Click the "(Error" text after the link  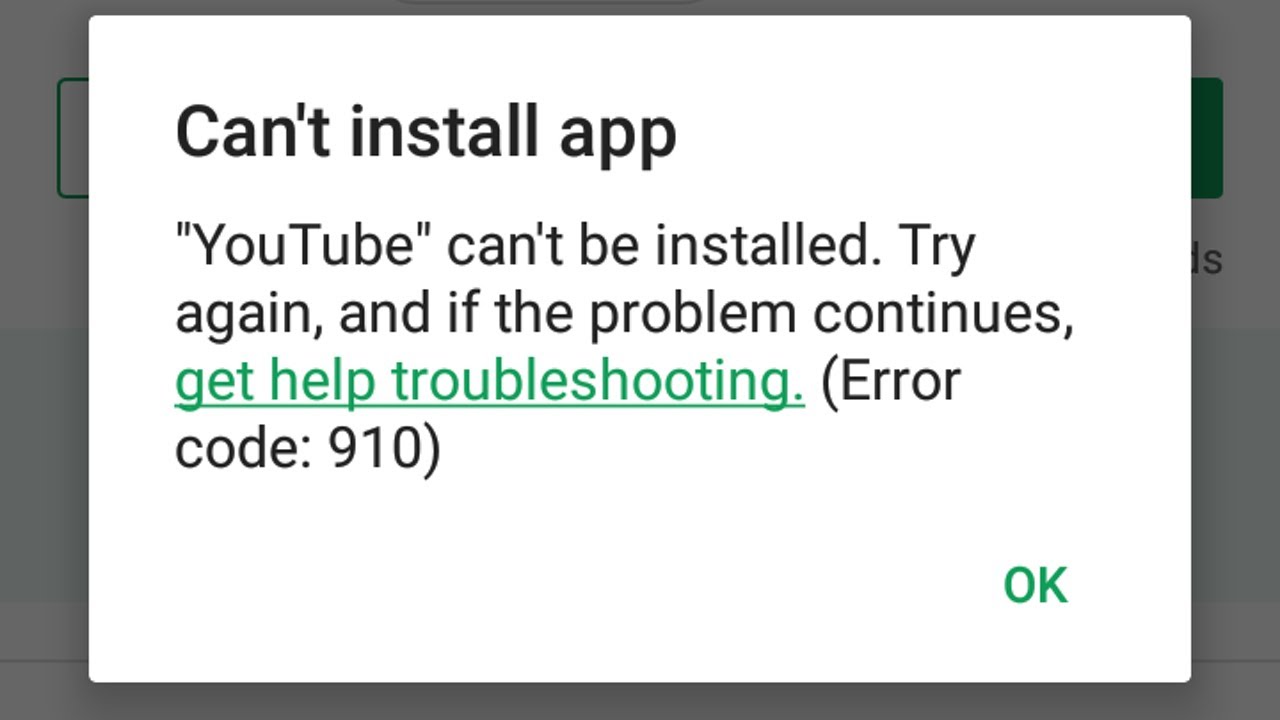(x=890, y=382)
